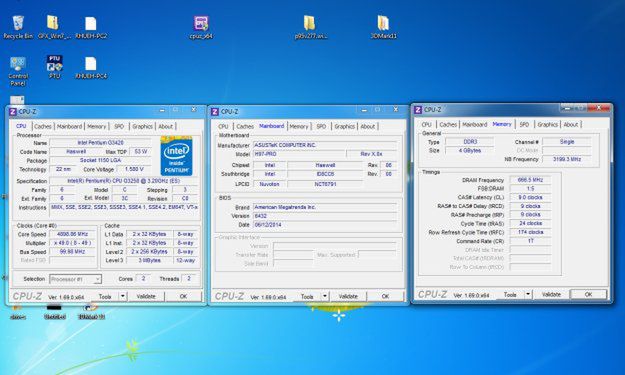Select the Memory tab in the Mainboard window
Viewport: 625px width, 375px height.
click(299, 126)
